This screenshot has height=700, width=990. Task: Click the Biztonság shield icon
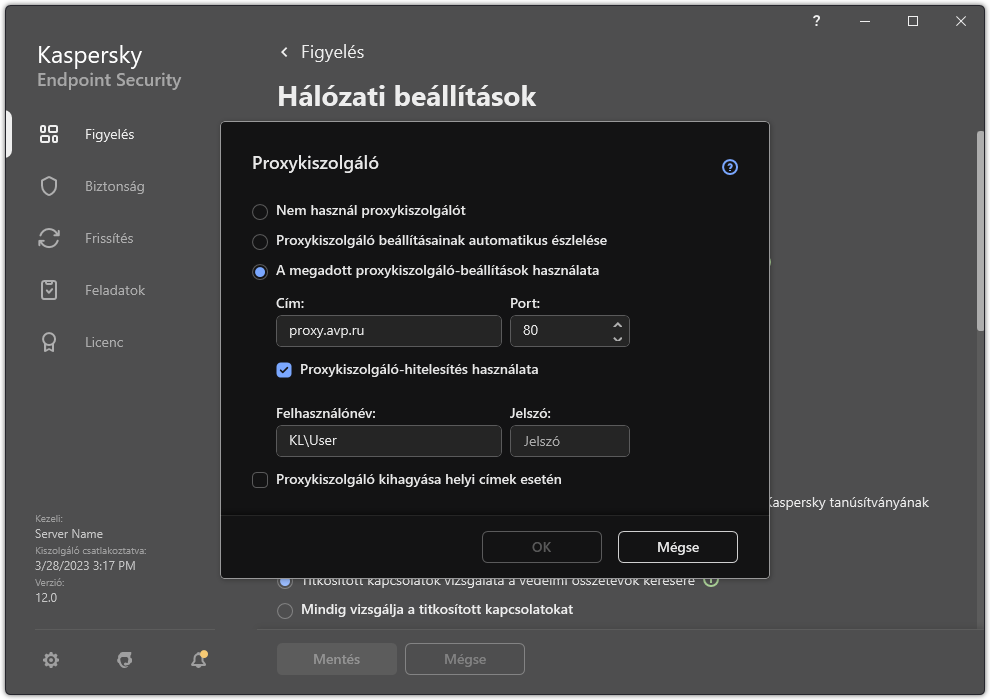click(x=49, y=186)
